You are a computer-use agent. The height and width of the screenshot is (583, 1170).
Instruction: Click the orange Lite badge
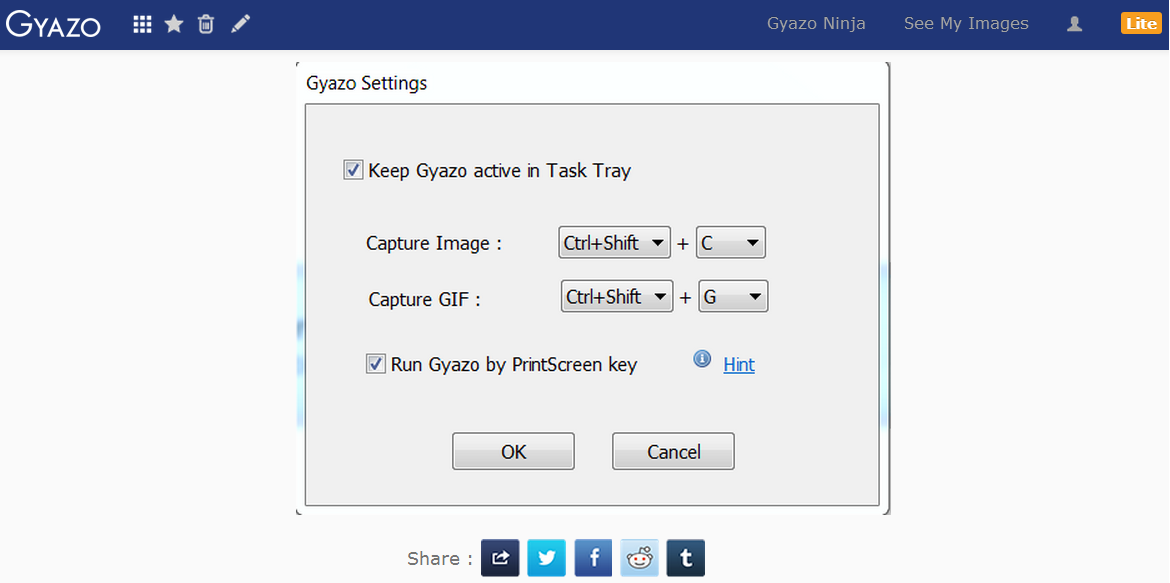pos(1141,24)
